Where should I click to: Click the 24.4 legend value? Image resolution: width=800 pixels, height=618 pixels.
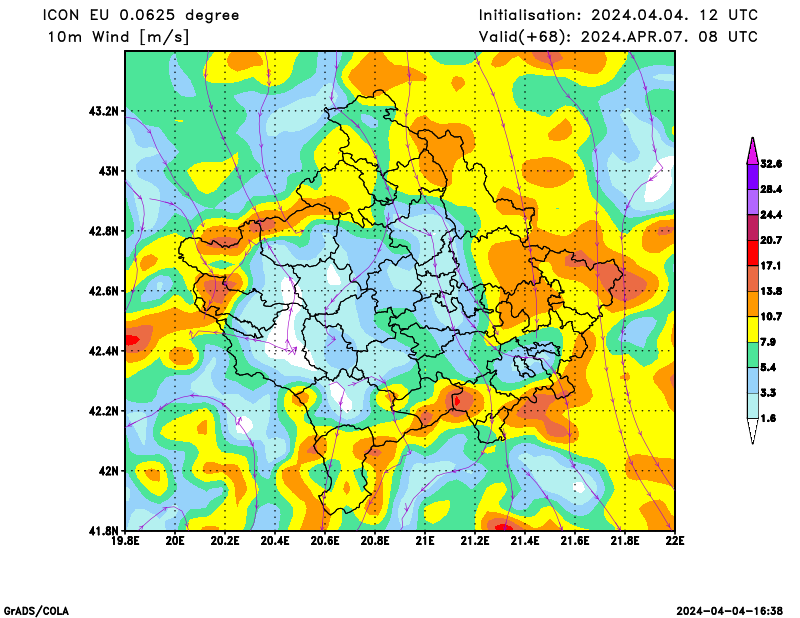(771, 215)
